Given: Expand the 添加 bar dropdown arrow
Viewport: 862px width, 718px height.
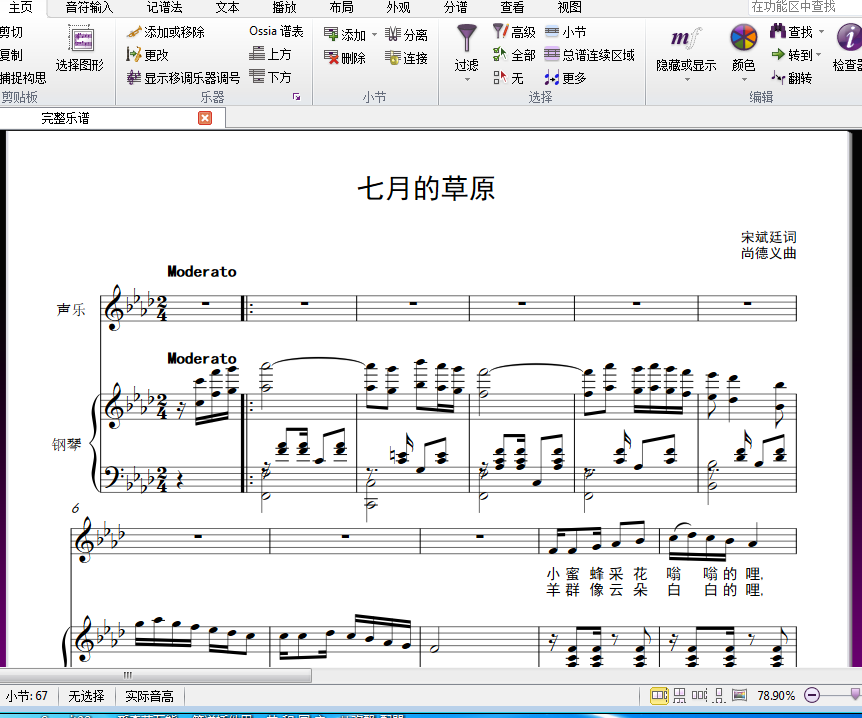Looking at the screenshot, I should (375, 35).
